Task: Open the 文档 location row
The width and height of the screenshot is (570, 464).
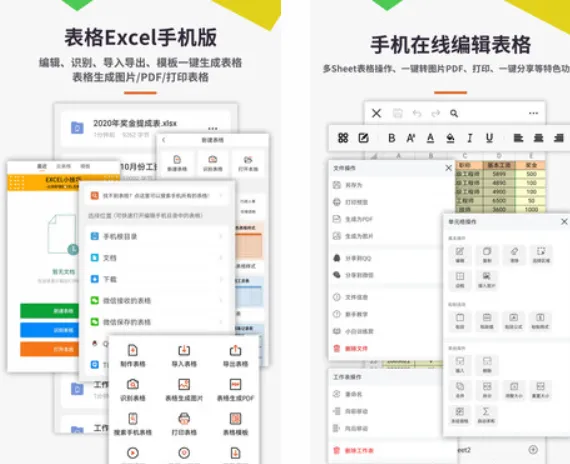Action: click(x=157, y=258)
